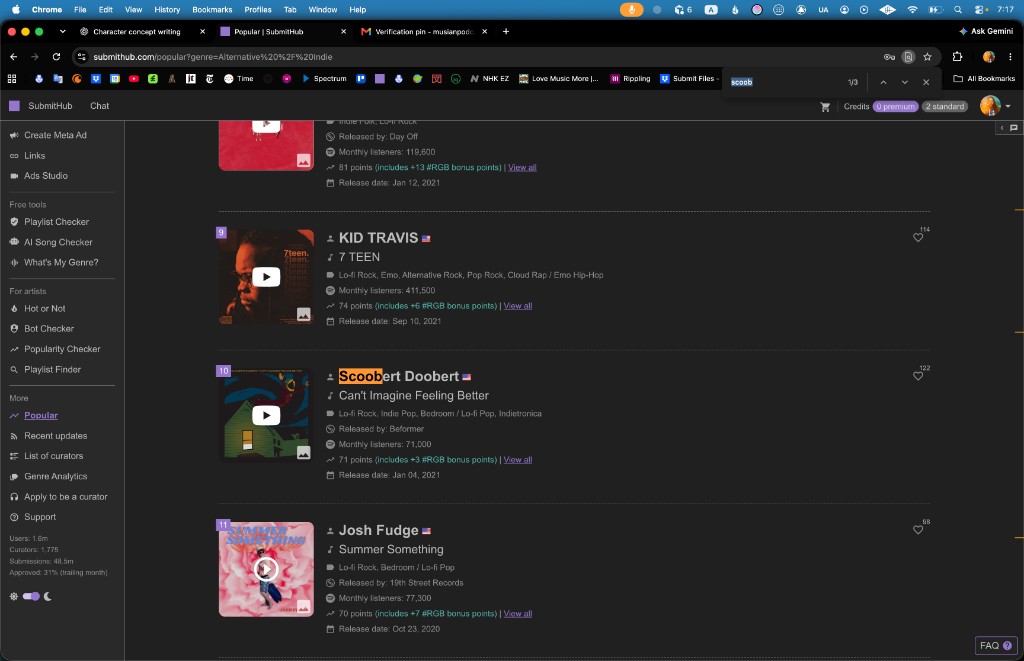
Task: Open Profiles menu in menu bar
Action: pos(258,10)
